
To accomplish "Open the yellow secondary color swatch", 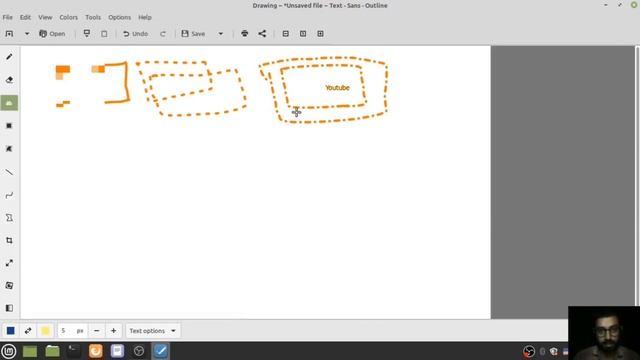I will point(45,331).
